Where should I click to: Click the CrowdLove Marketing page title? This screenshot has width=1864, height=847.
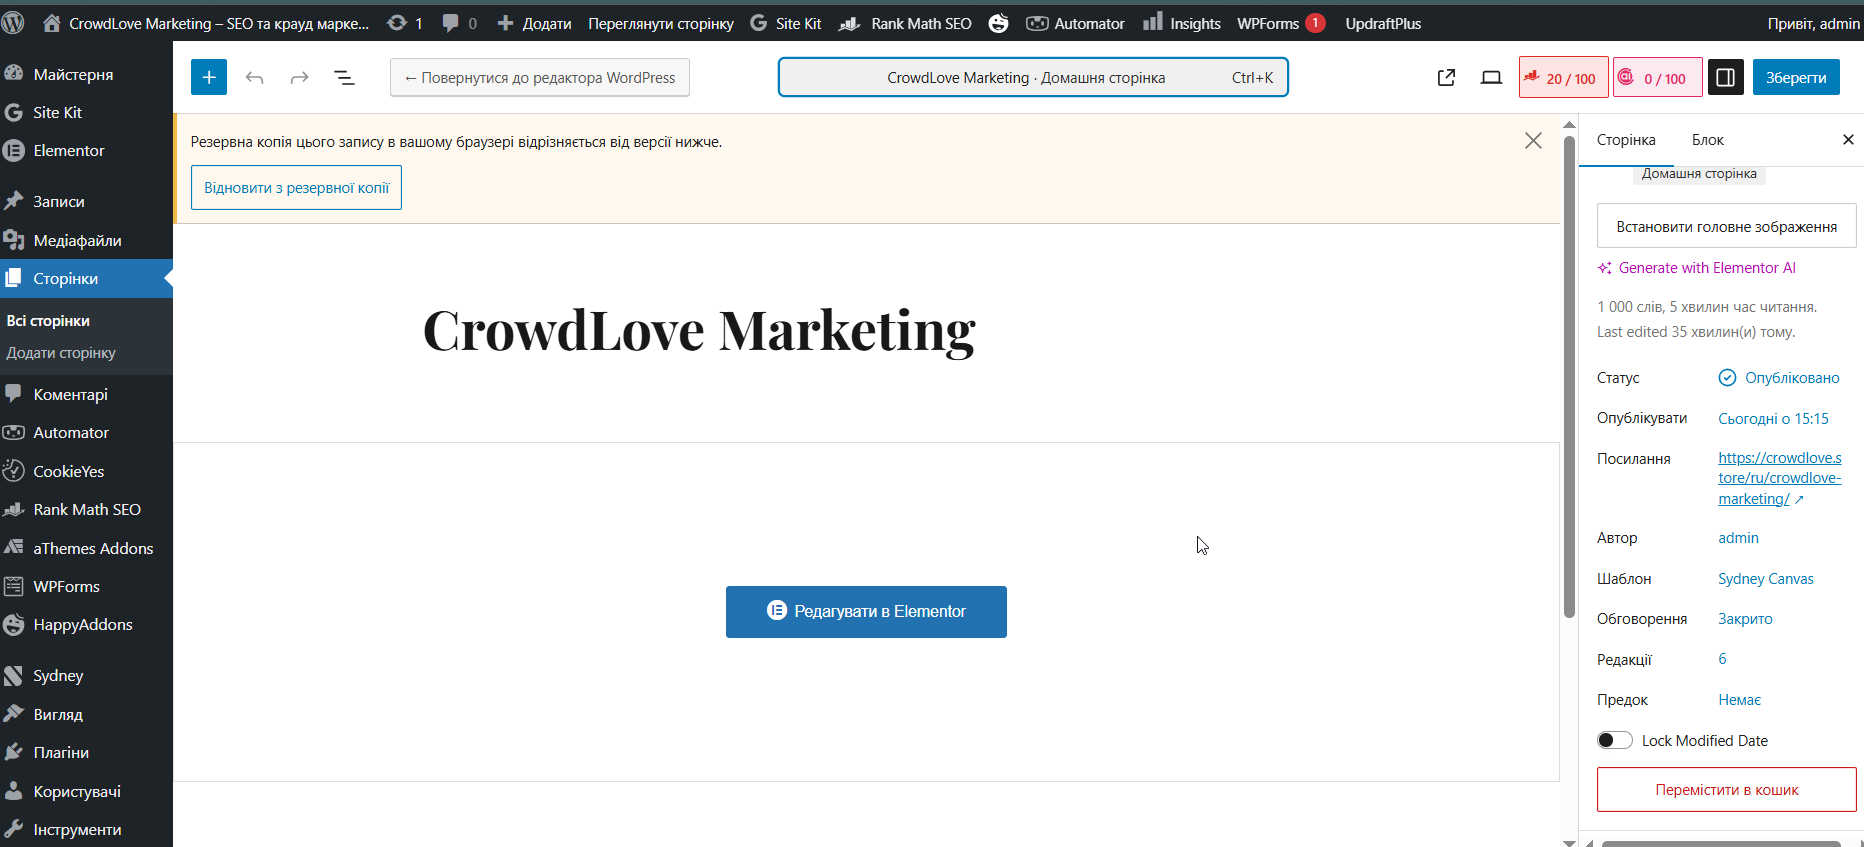click(699, 330)
